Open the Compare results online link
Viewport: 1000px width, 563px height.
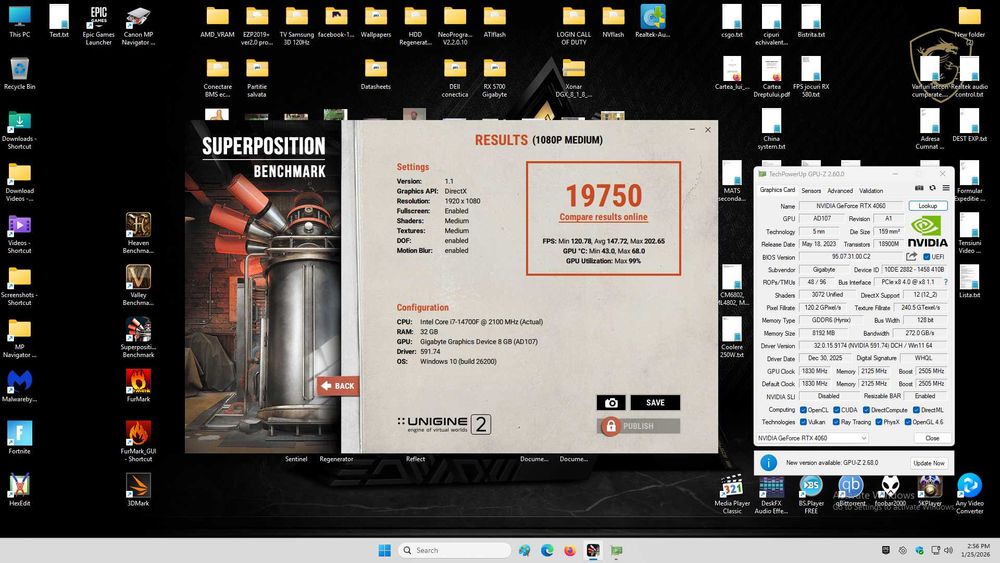click(603, 217)
